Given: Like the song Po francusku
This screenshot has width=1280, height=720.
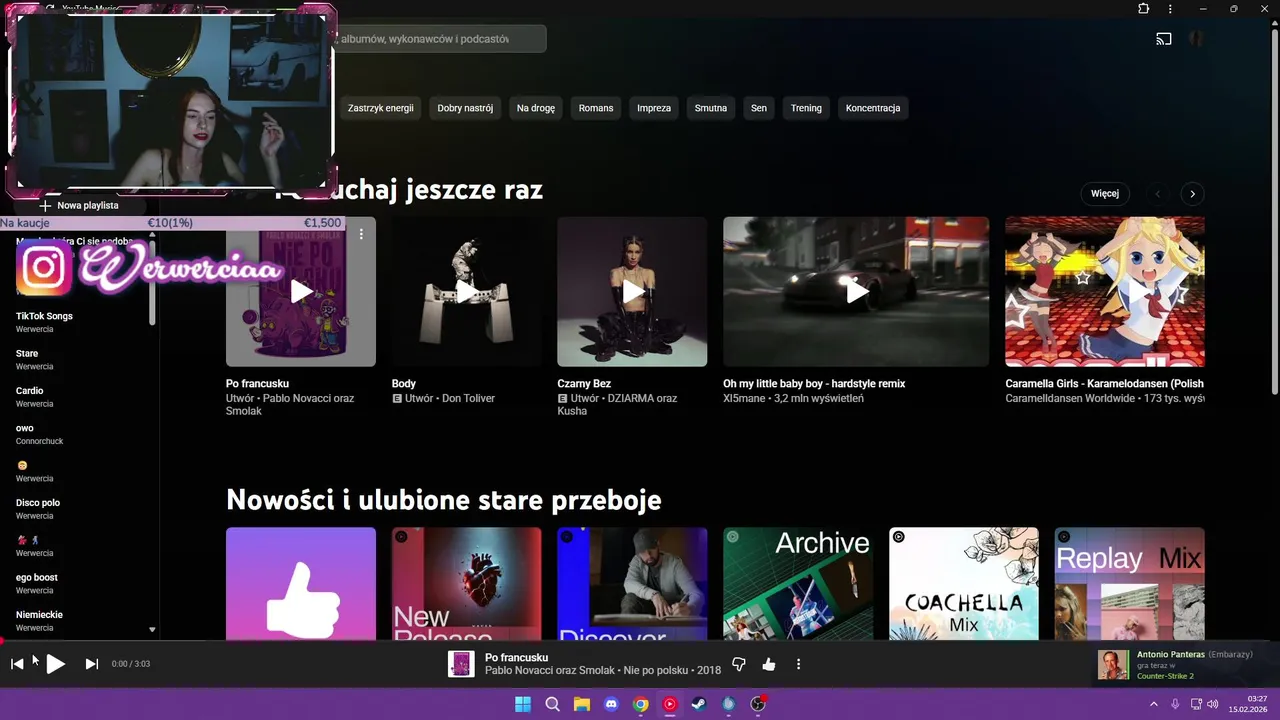Looking at the screenshot, I should pos(769,664).
